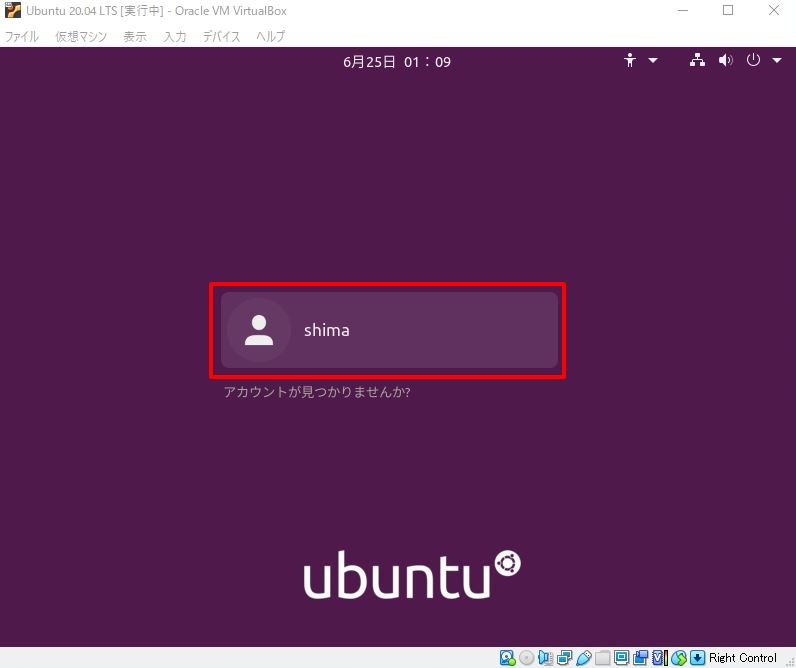Click the keyboard capture arrow icon

(698, 658)
